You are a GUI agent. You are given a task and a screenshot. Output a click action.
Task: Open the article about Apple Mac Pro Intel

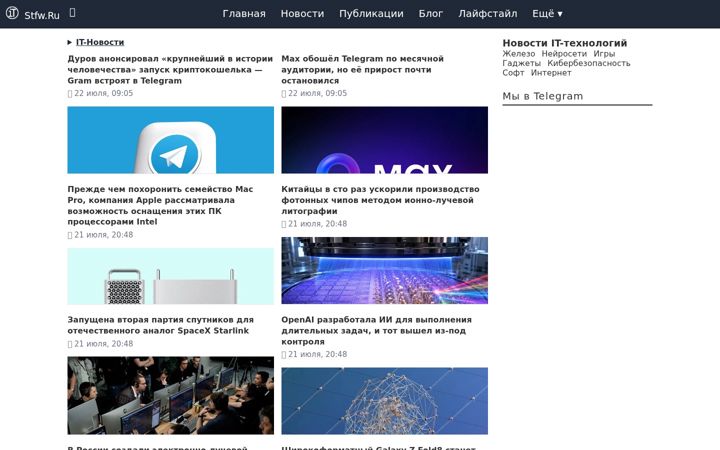[x=160, y=205]
